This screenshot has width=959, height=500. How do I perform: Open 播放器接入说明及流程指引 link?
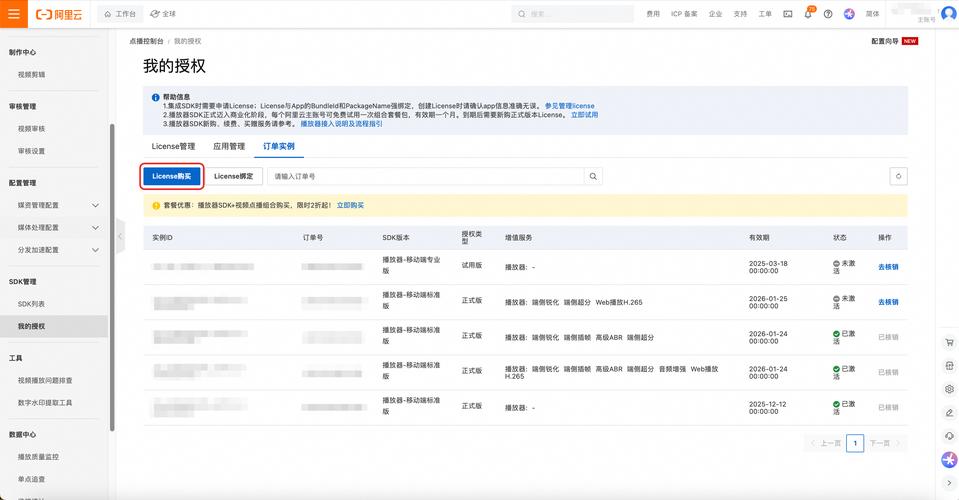tap(341, 123)
